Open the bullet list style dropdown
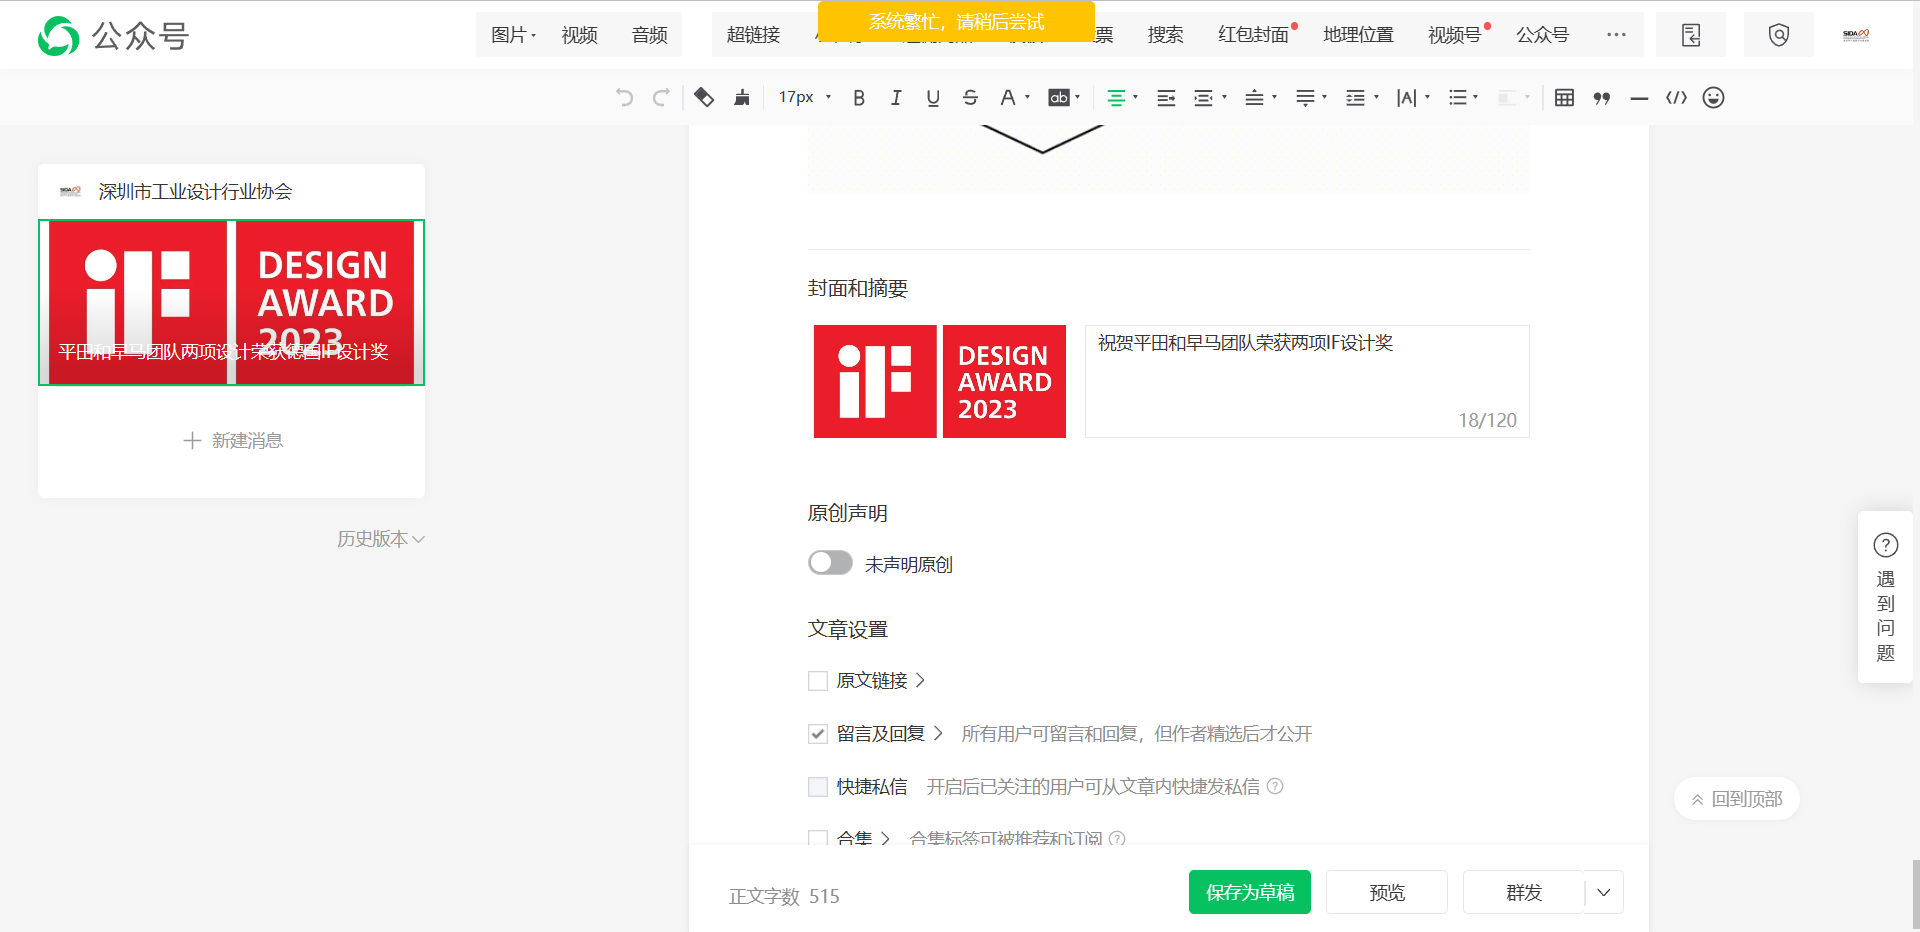The image size is (1920, 932). (1463, 97)
